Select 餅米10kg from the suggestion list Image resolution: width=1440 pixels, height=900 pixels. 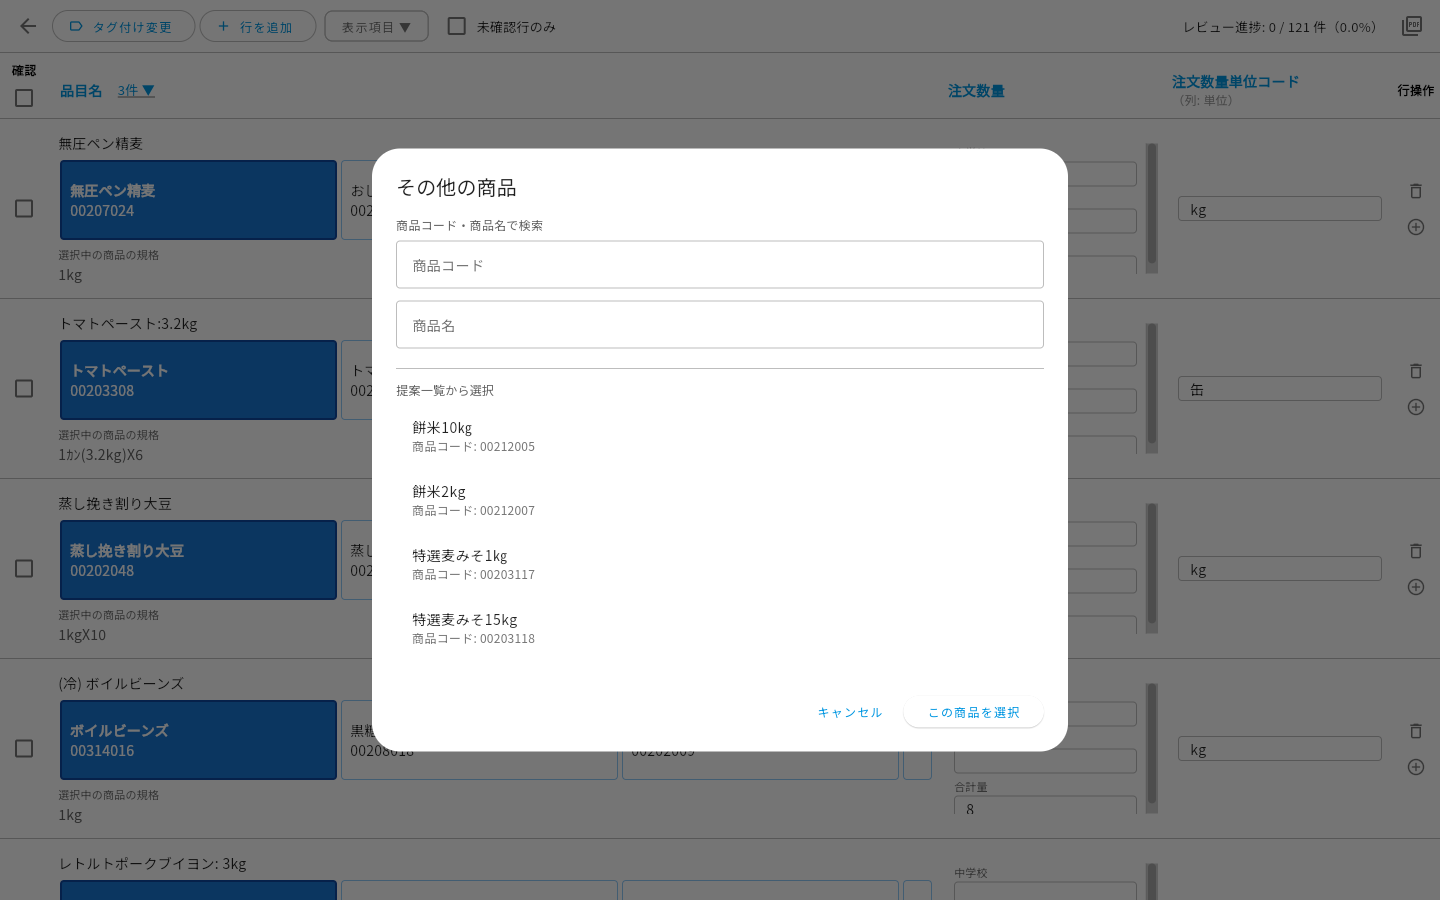(720, 436)
